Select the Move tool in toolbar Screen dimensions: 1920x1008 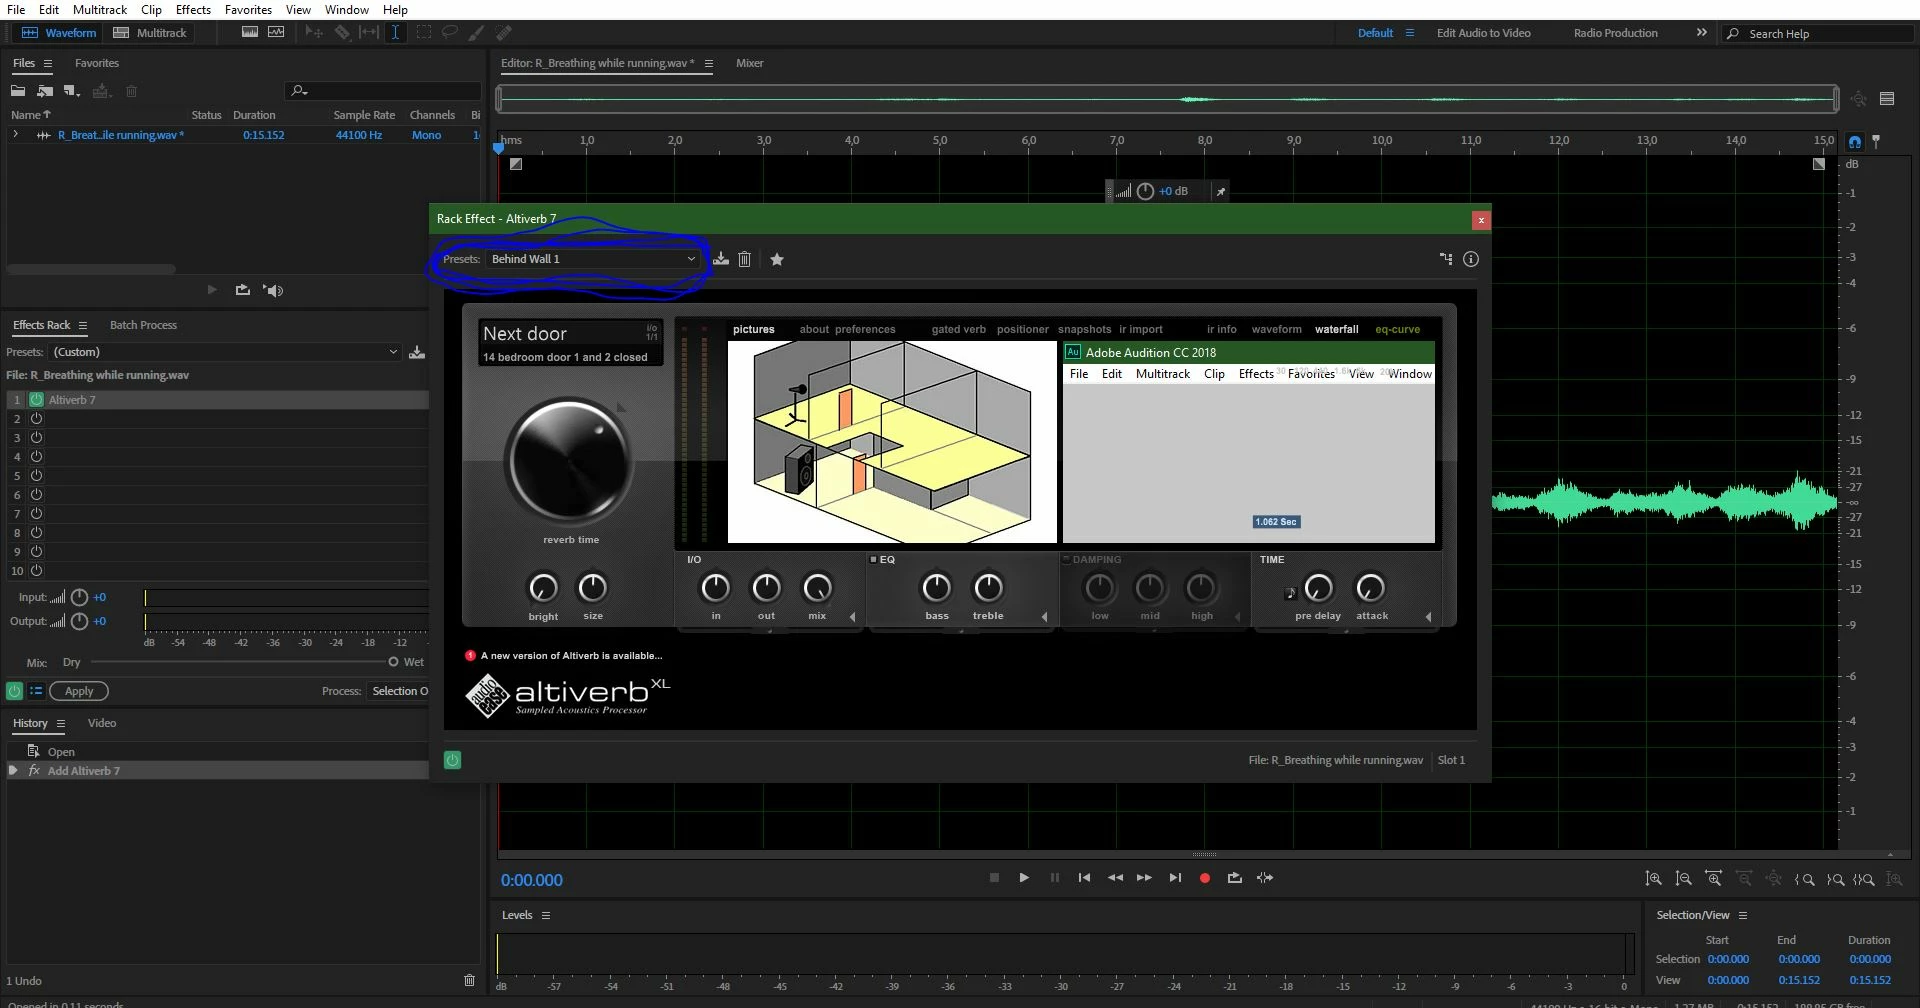[x=314, y=33]
